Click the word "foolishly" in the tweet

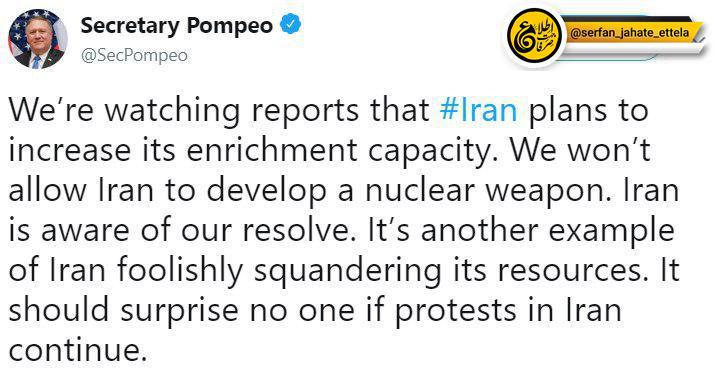coord(179,270)
